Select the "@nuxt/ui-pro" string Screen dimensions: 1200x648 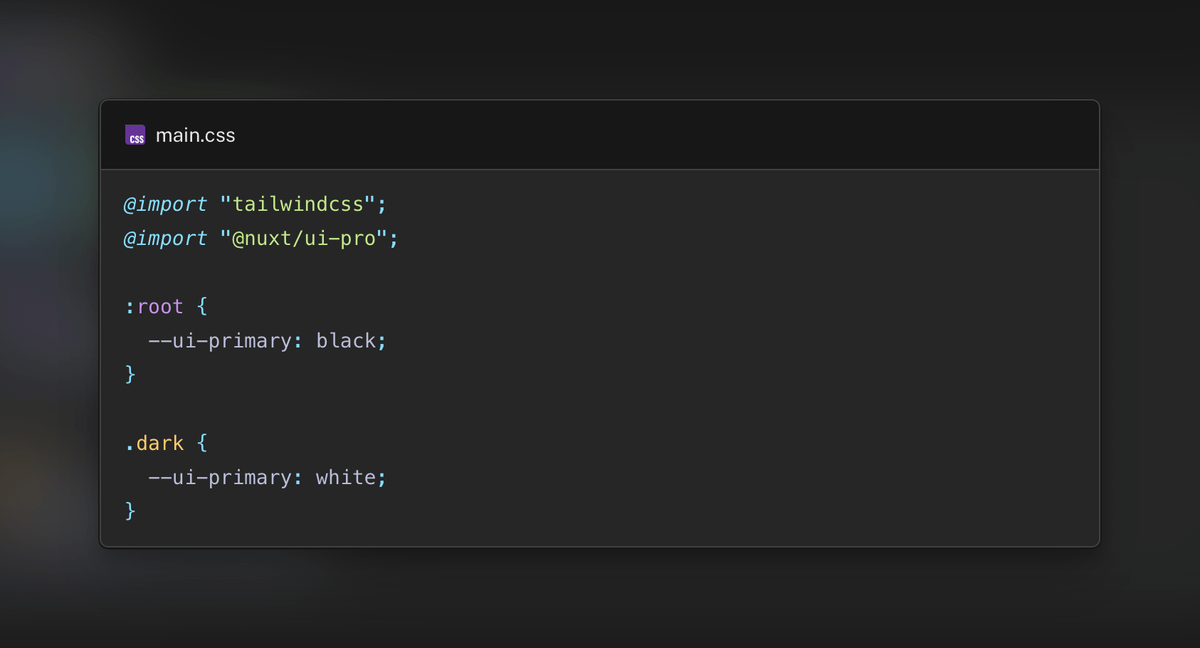303,239
